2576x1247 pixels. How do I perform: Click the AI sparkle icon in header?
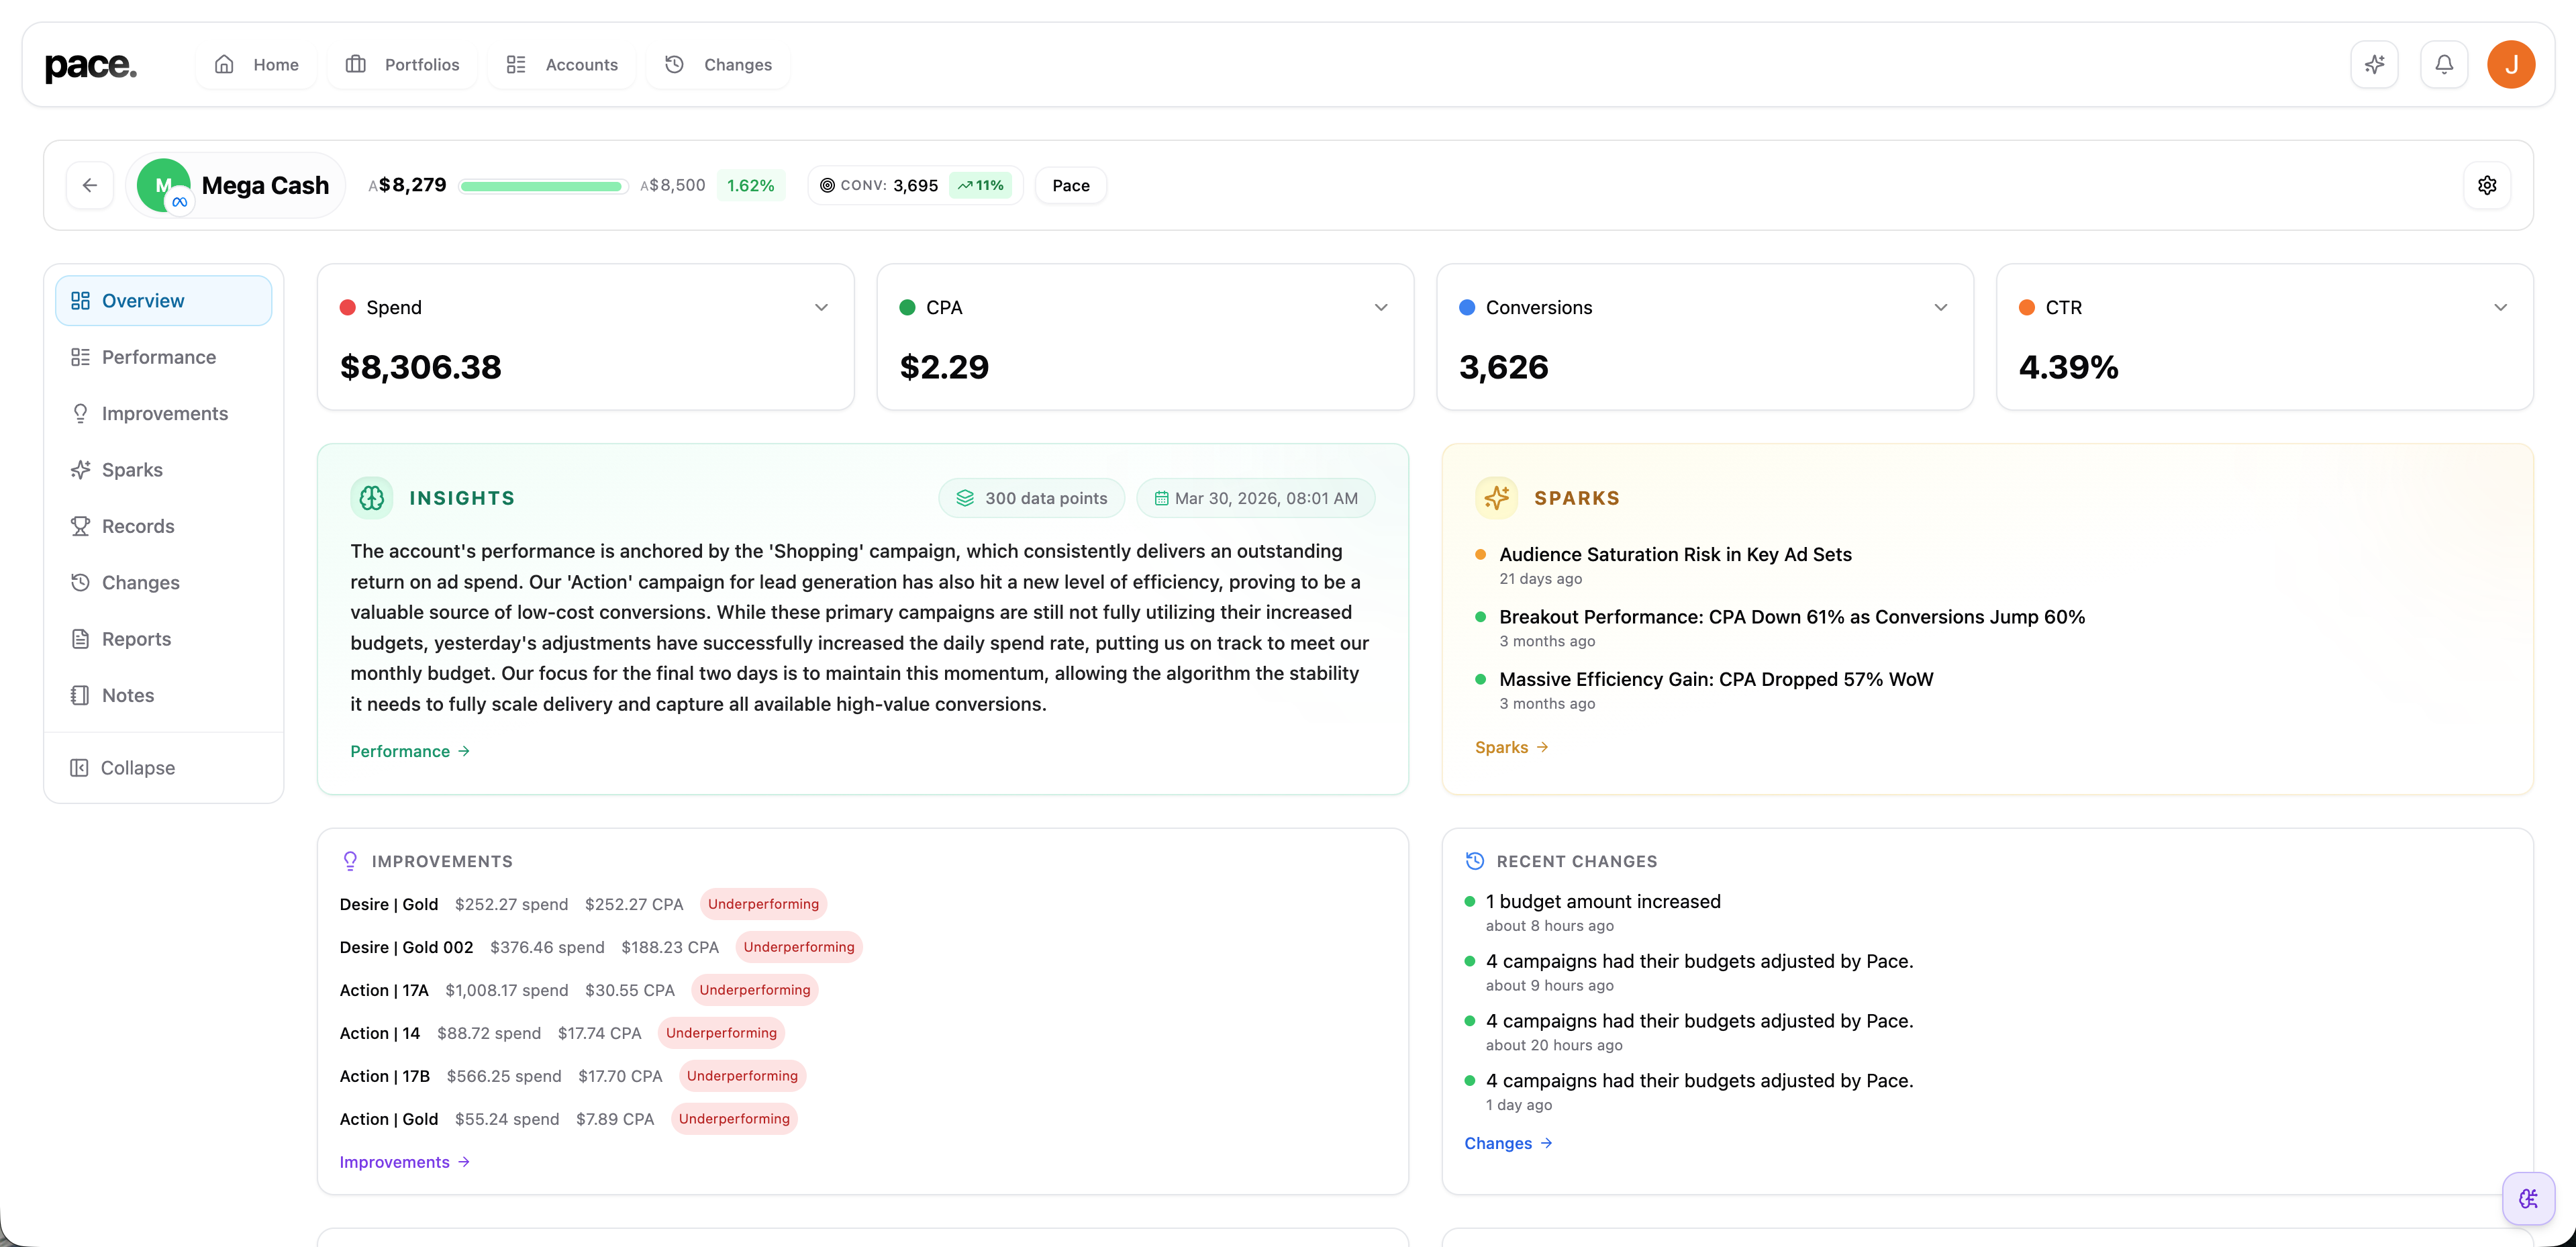2374,65
